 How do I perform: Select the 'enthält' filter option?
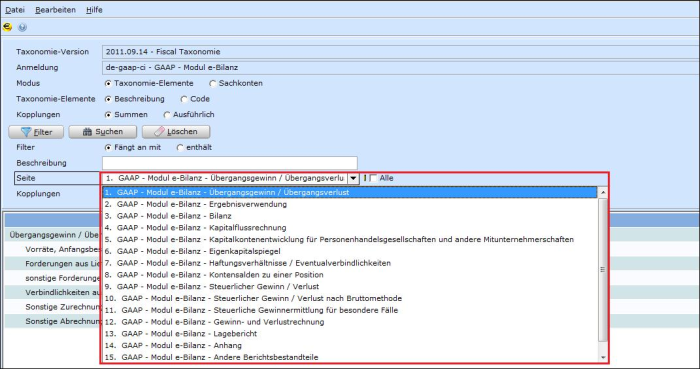tap(180, 147)
